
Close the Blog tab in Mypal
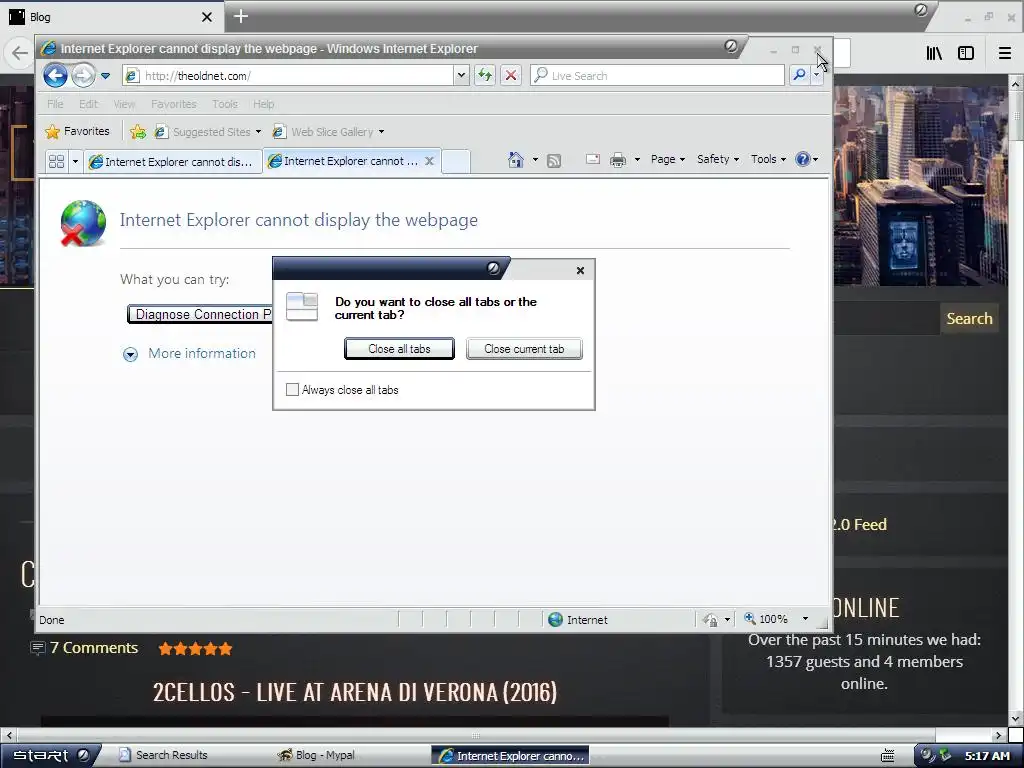pyautogui.click(x=206, y=17)
